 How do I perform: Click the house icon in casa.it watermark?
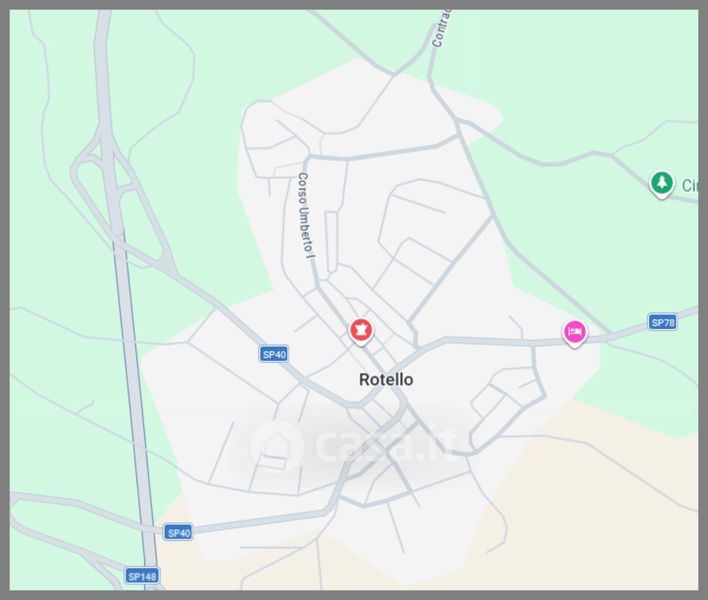click(x=276, y=447)
